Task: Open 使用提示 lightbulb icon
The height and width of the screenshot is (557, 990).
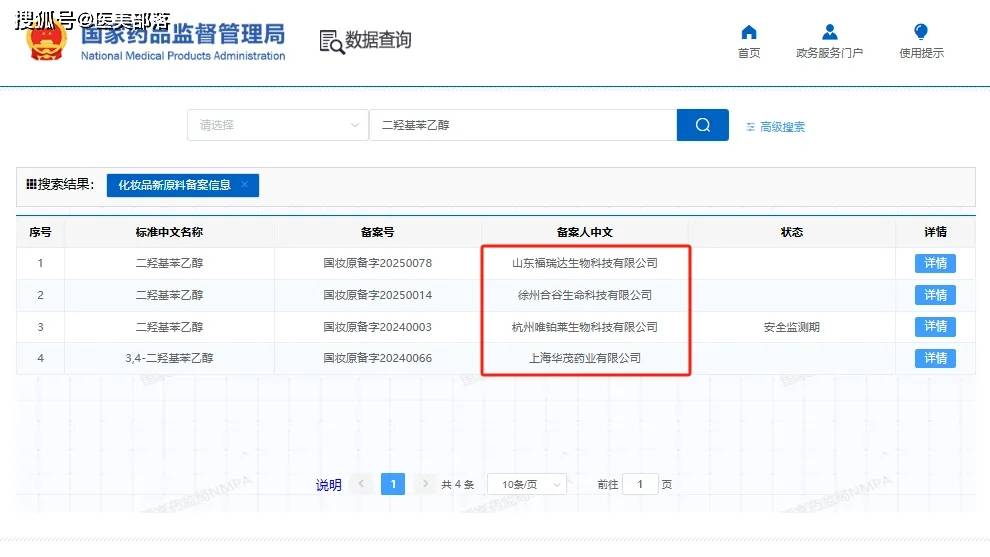Action: (921, 32)
